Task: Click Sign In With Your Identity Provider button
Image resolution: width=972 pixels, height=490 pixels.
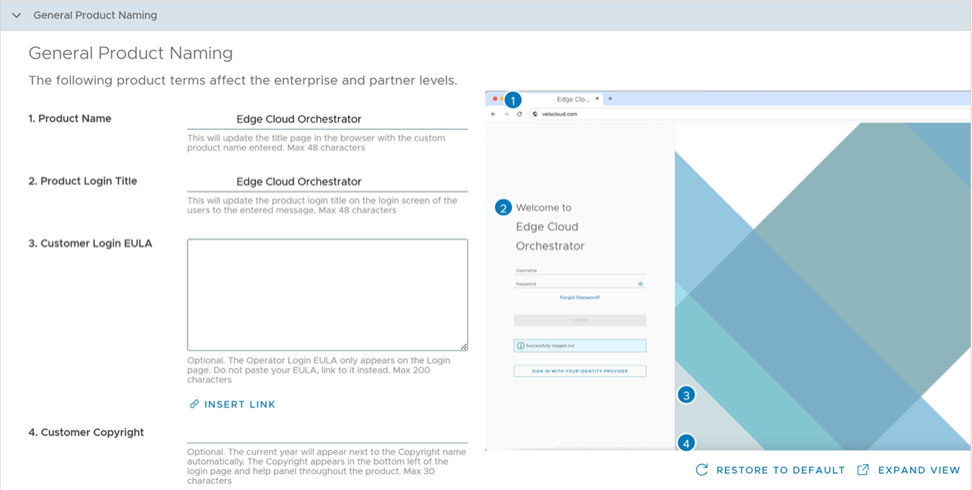Action: pos(580,371)
